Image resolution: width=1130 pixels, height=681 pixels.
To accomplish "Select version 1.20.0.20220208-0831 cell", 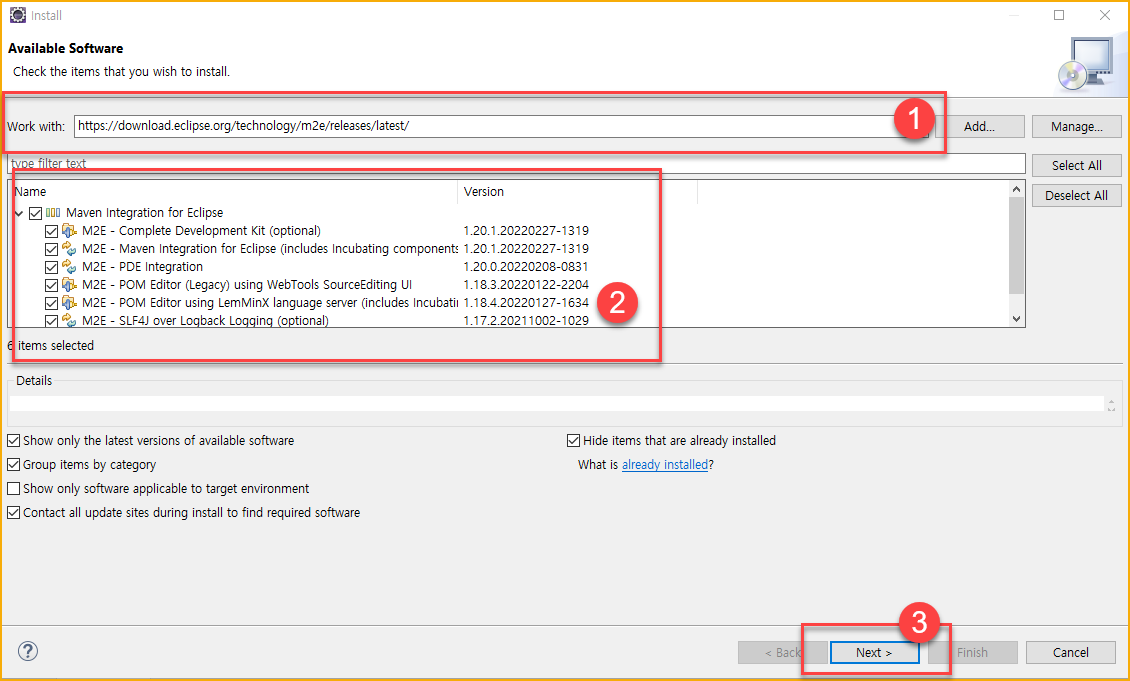I will 525,267.
